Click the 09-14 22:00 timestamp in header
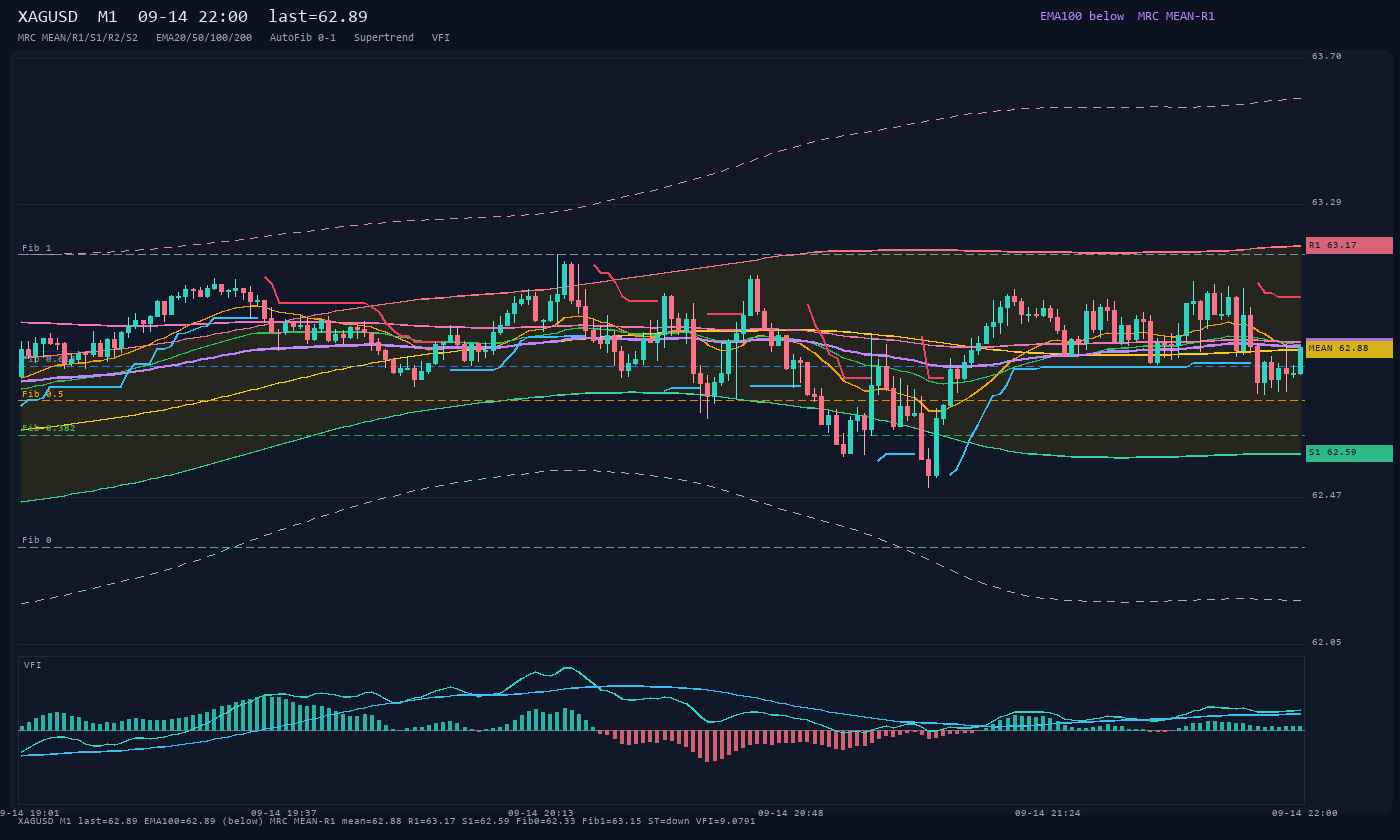Screen dimensions: 1400x840 pos(193,17)
